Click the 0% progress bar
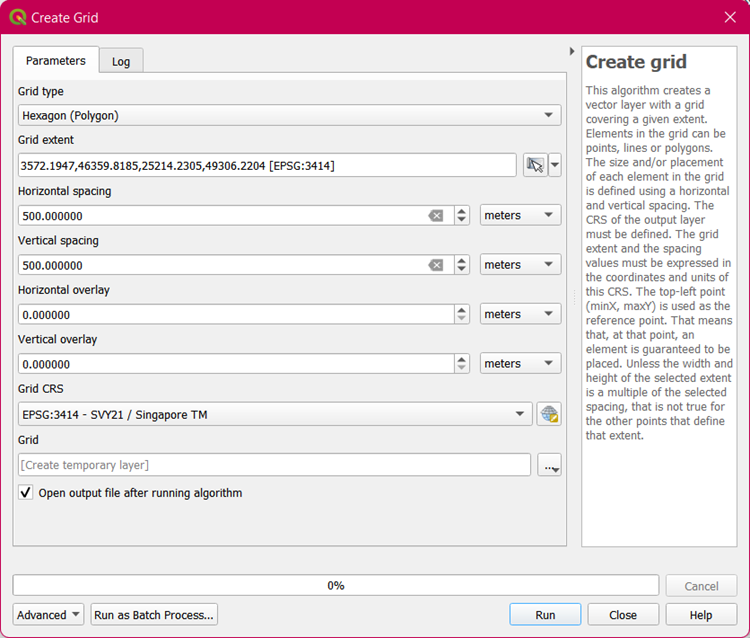The height and width of the screenshot is (638, 750). (336, 585)
